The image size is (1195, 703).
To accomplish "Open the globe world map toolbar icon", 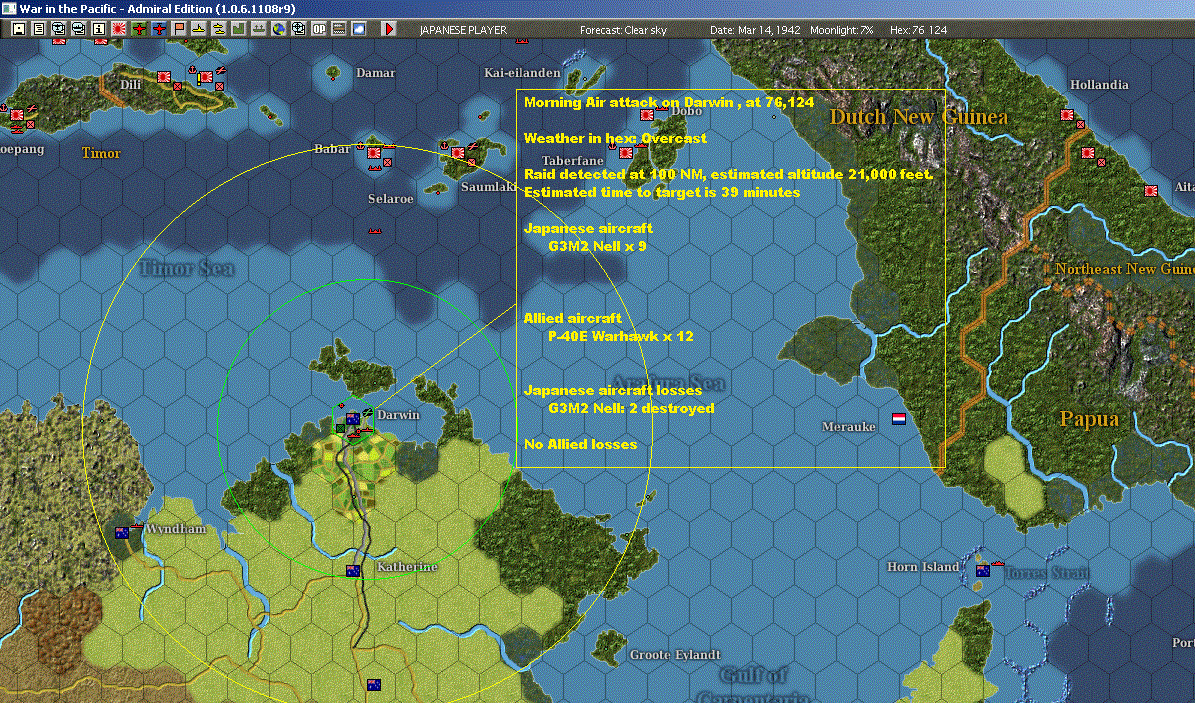I will (x=278, y=29).
